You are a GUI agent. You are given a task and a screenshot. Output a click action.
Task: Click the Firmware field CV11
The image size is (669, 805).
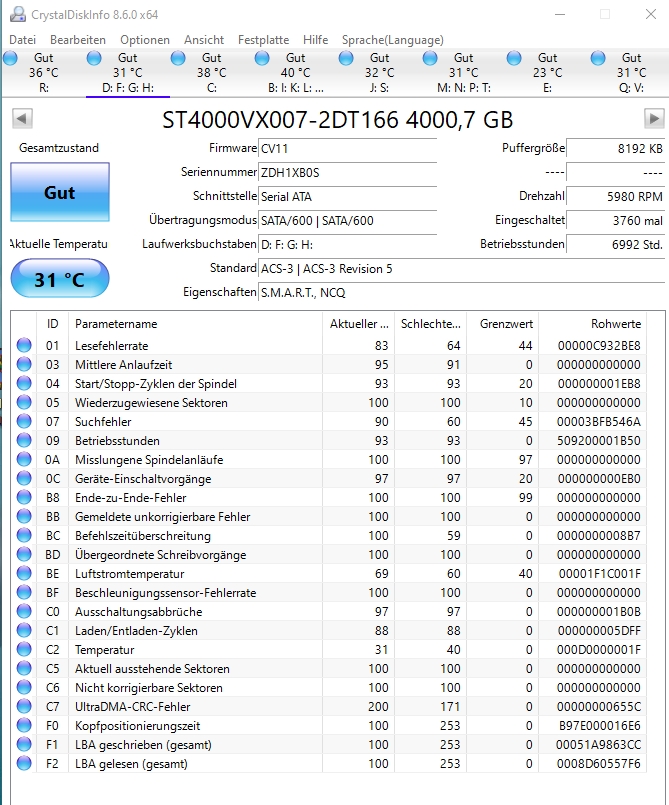coord(347,148)
